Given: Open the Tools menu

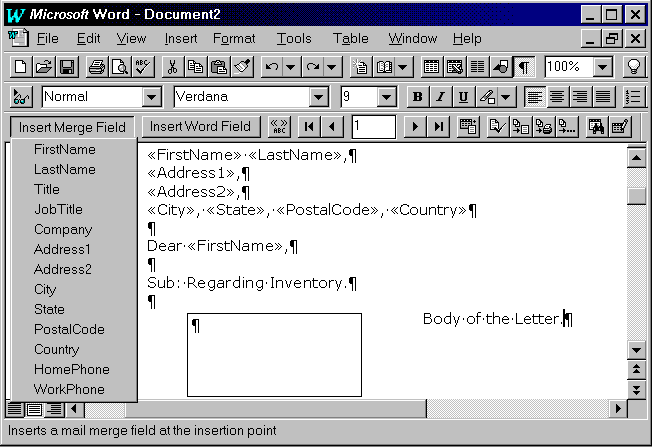Looking at the screenshot, I should pos(294,38).
